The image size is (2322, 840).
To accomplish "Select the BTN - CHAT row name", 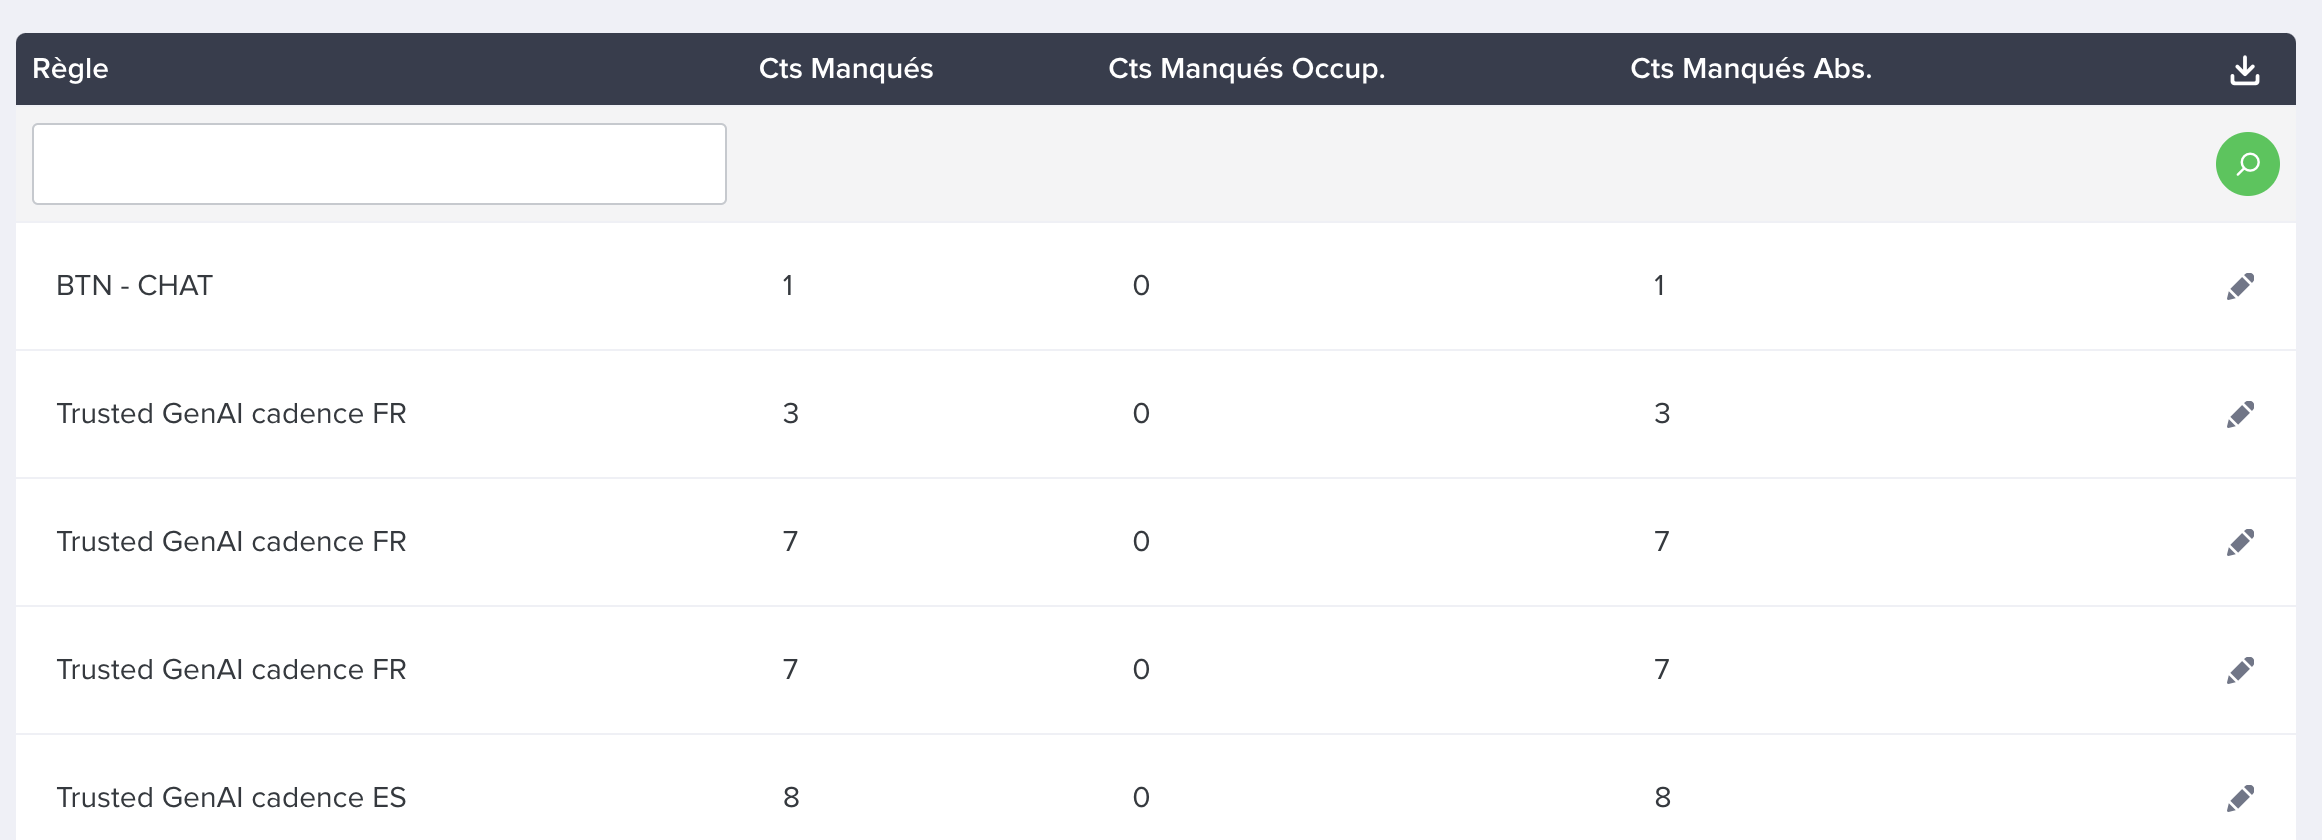I will coord(134,286).
